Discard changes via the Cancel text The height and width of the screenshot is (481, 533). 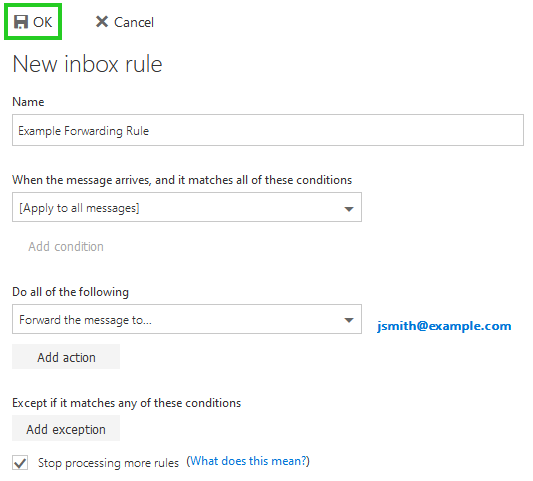(x=134, y=22)
